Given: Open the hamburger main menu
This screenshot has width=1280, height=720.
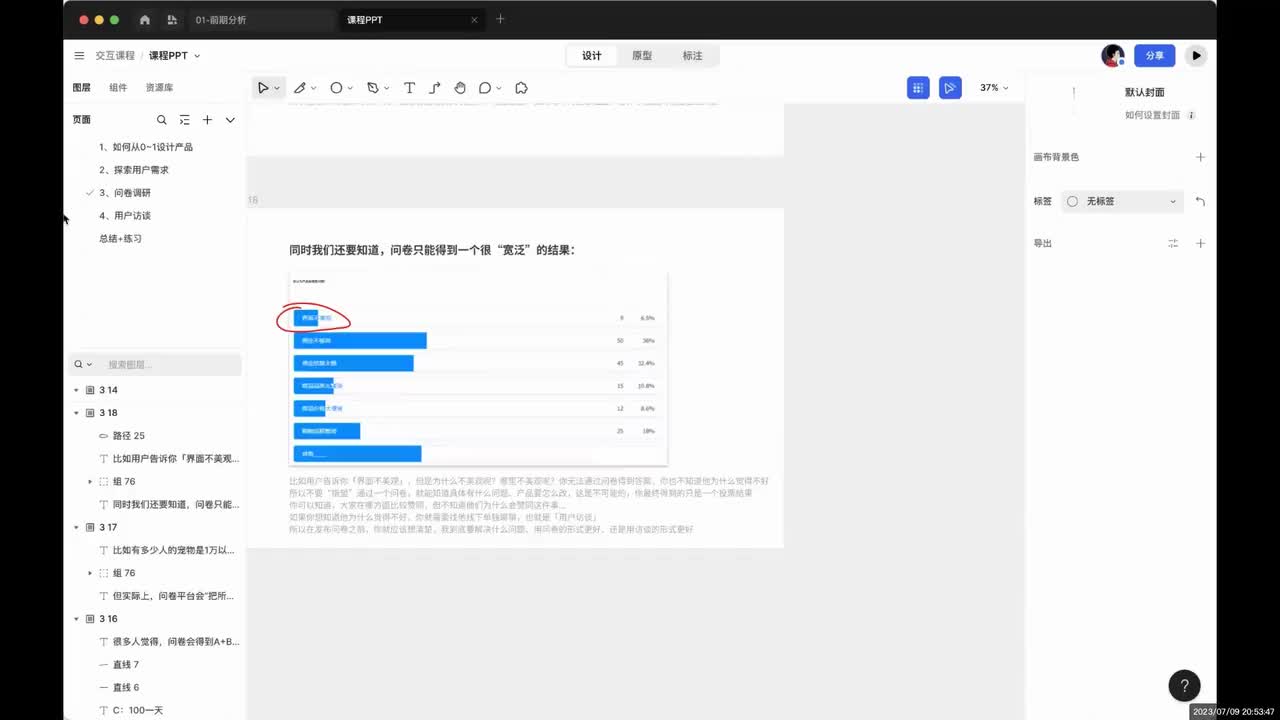Looking at the screenshot, I should coord(79,56).
